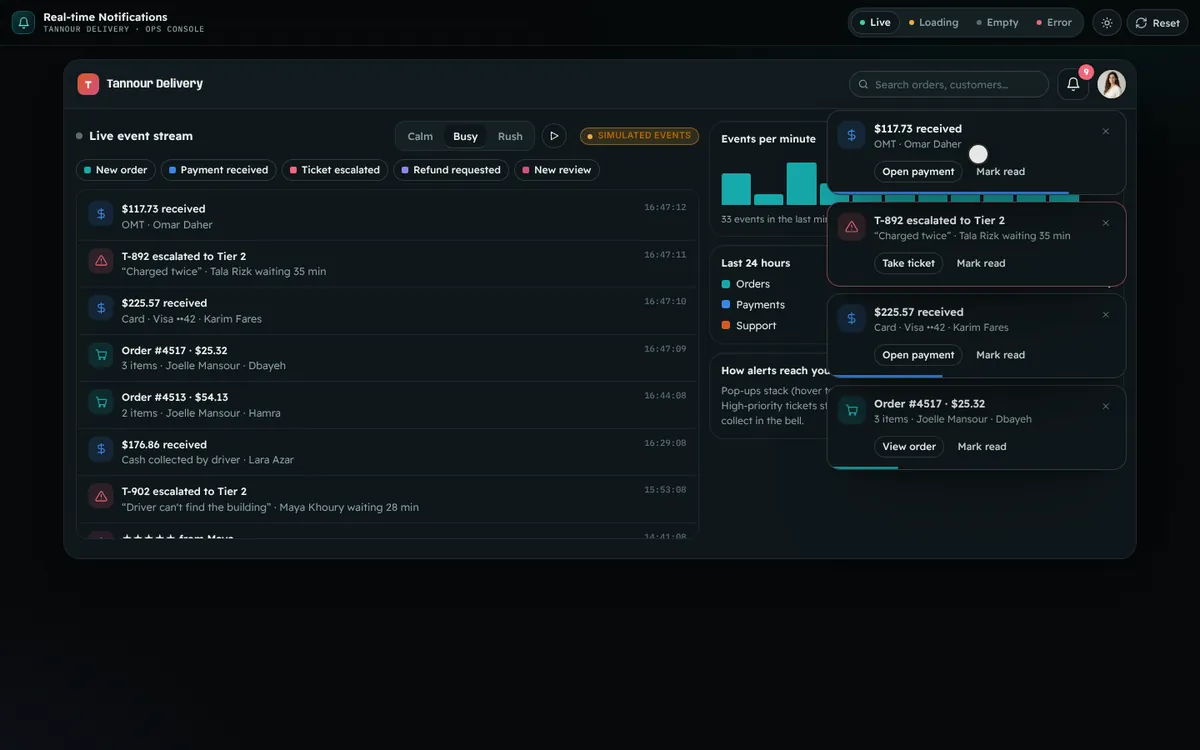Toggle the Orders legend swatch

tap(726, 284)
